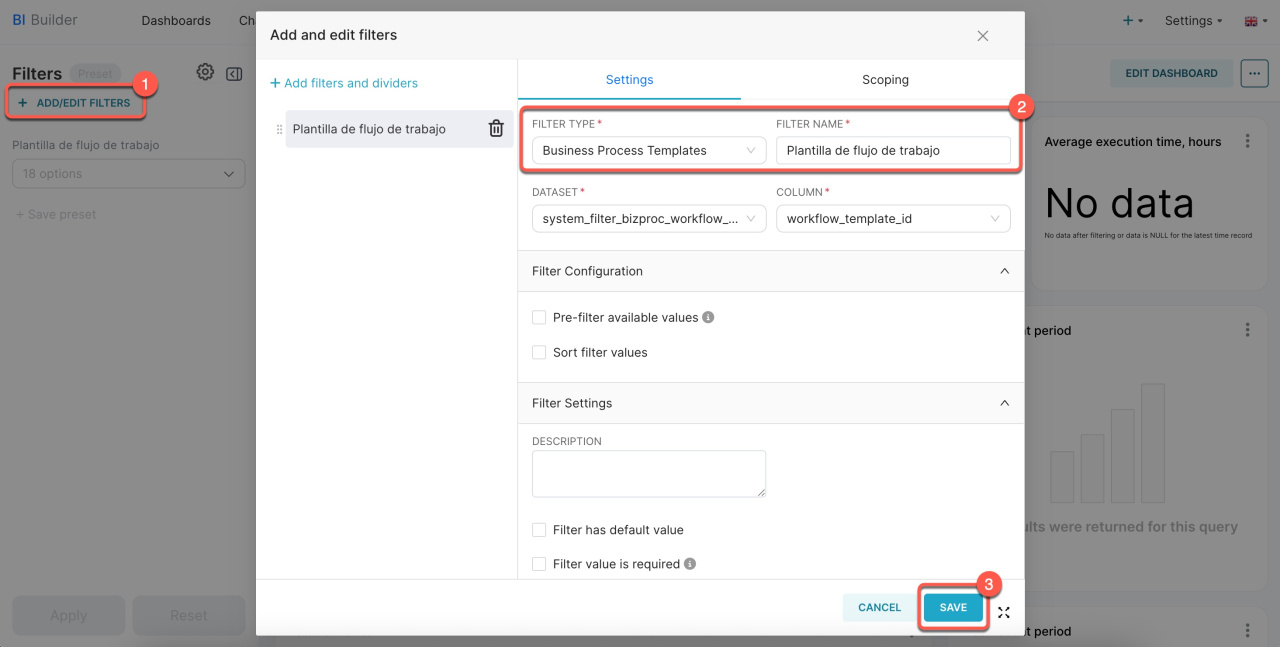1280x647 pixels.
Task: Select the Settings tab
Action: click(x=629, y=80)
